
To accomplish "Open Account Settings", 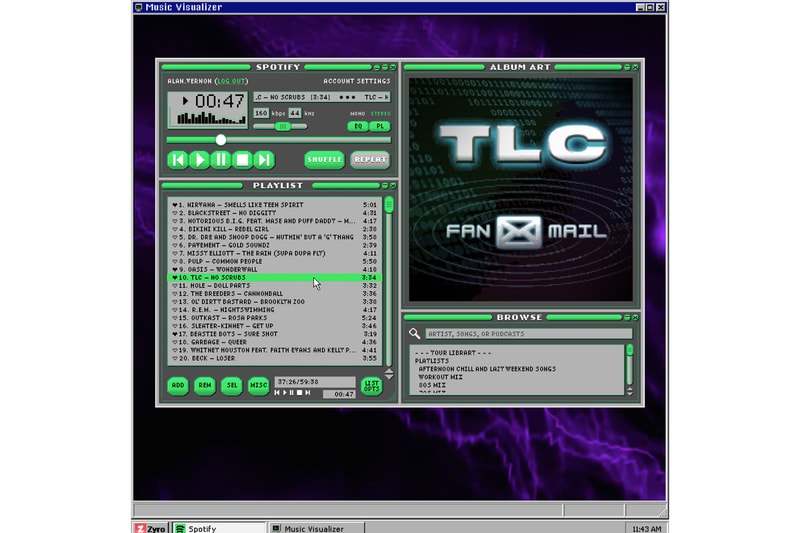I will point(357,81).
